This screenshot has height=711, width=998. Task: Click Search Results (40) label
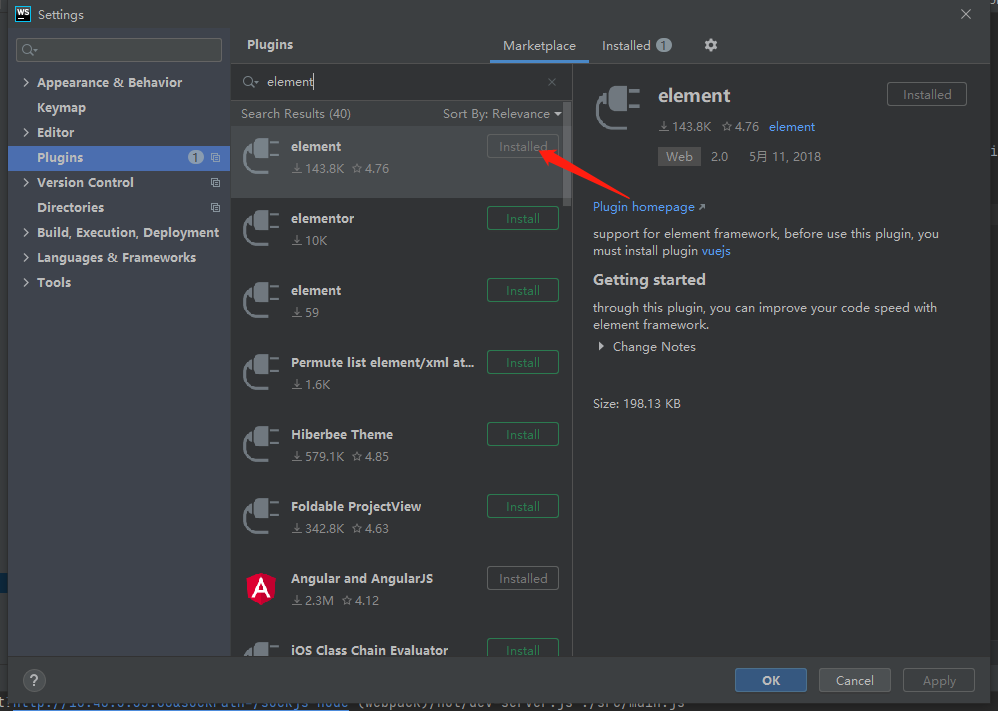coord(296,114)
